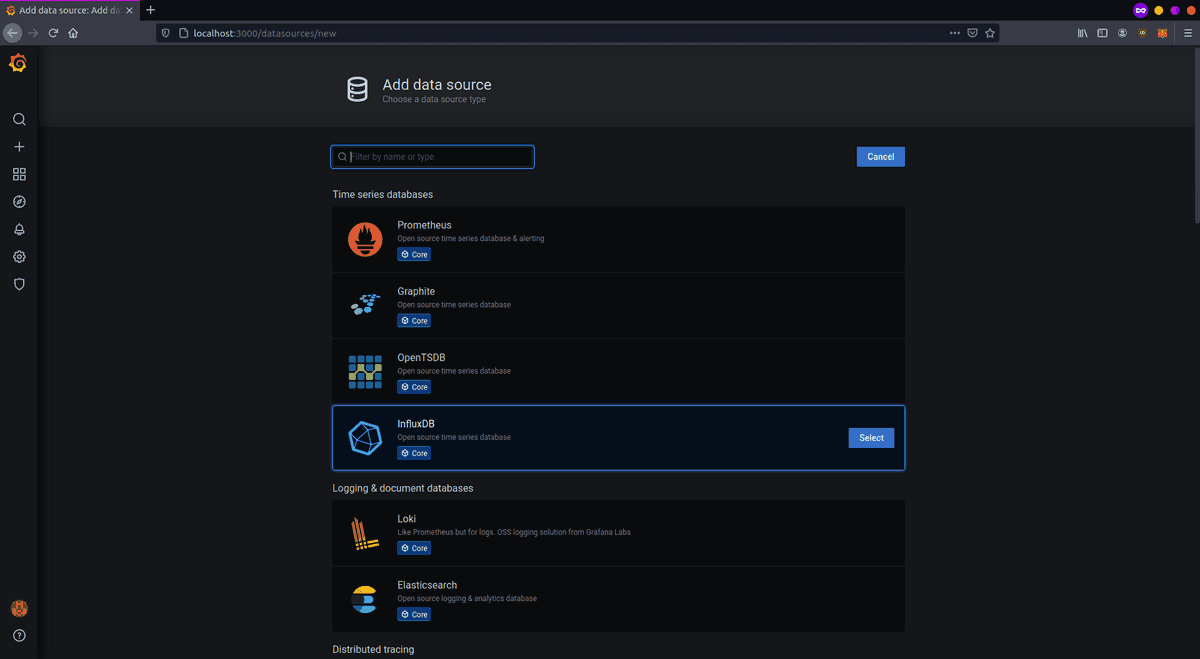Click the Cancel button

coord(880,156)
